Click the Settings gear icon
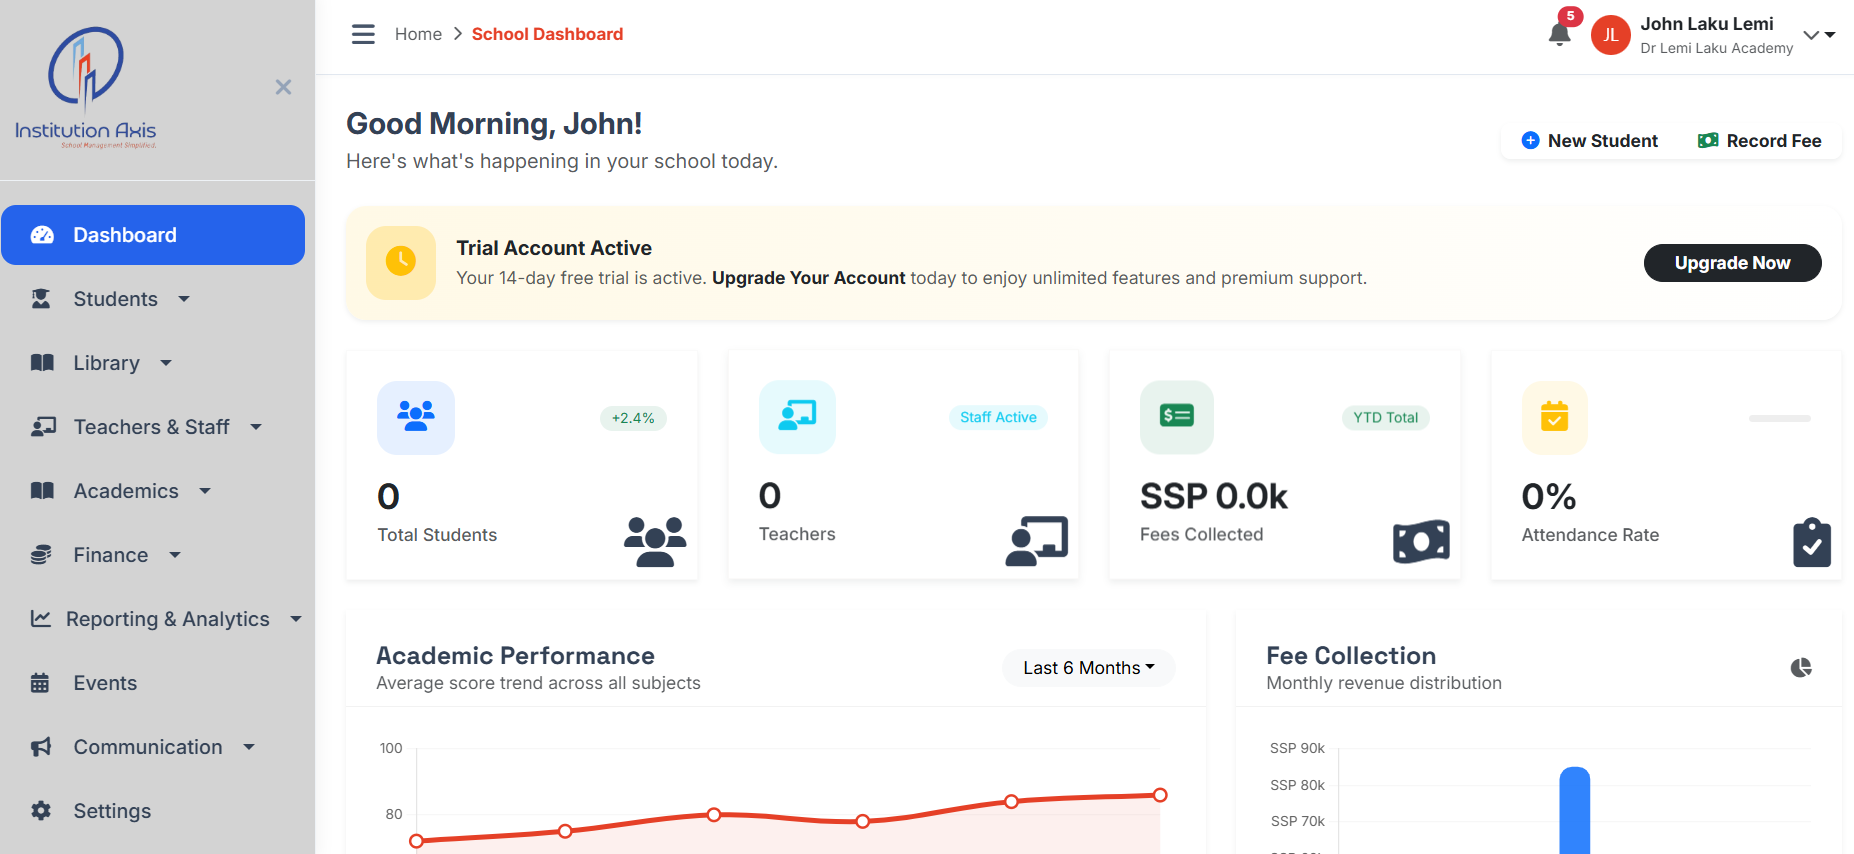Image resolution: width=1854 pixels, height=854 pixels. pos(41,811)
